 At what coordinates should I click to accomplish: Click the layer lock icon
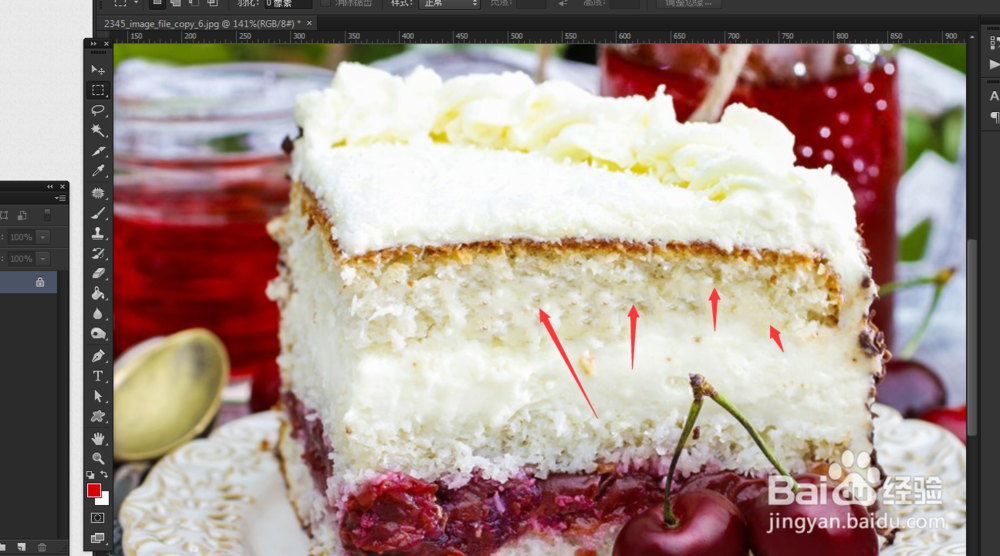point(40,282)
